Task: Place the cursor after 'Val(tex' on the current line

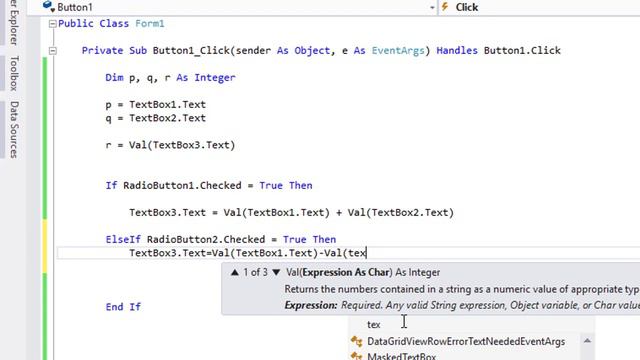Action: [367, 253]
